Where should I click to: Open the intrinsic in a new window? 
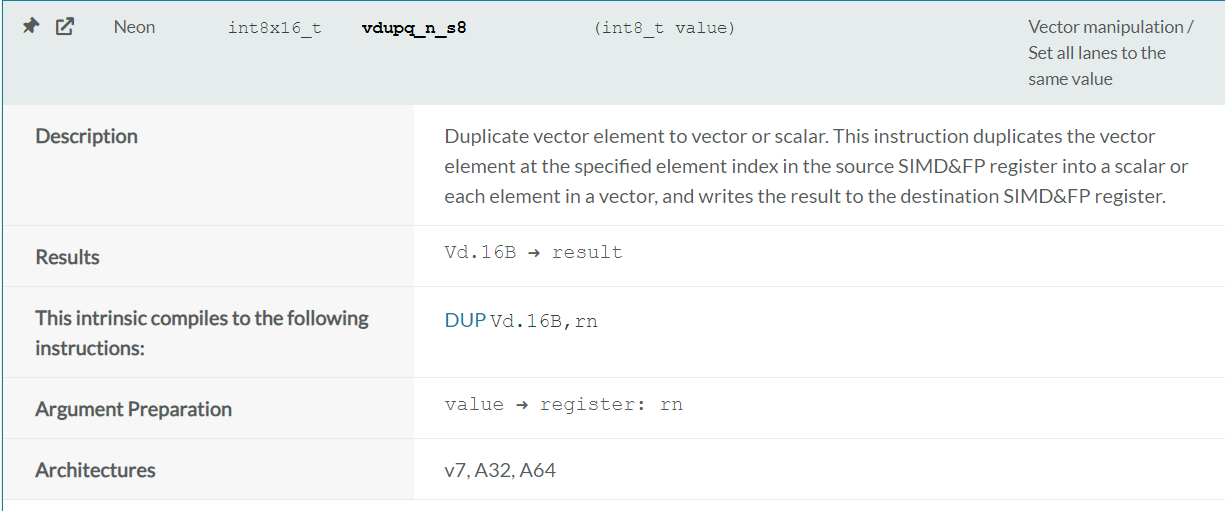65,27
